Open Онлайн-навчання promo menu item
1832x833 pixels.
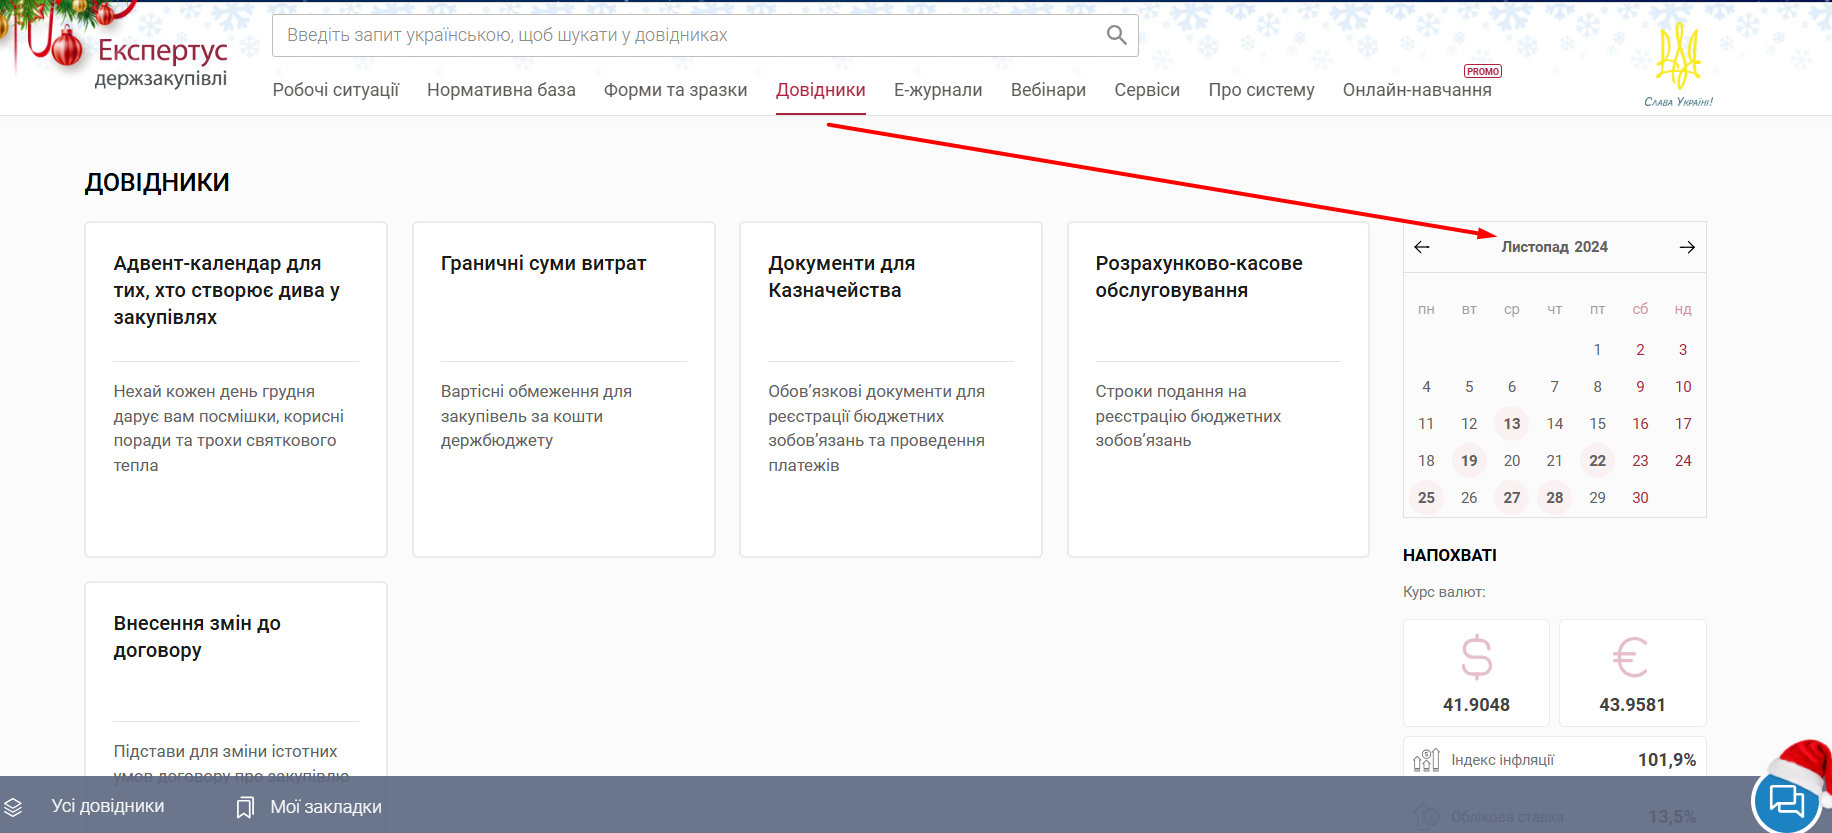[x=1416, y=90]
